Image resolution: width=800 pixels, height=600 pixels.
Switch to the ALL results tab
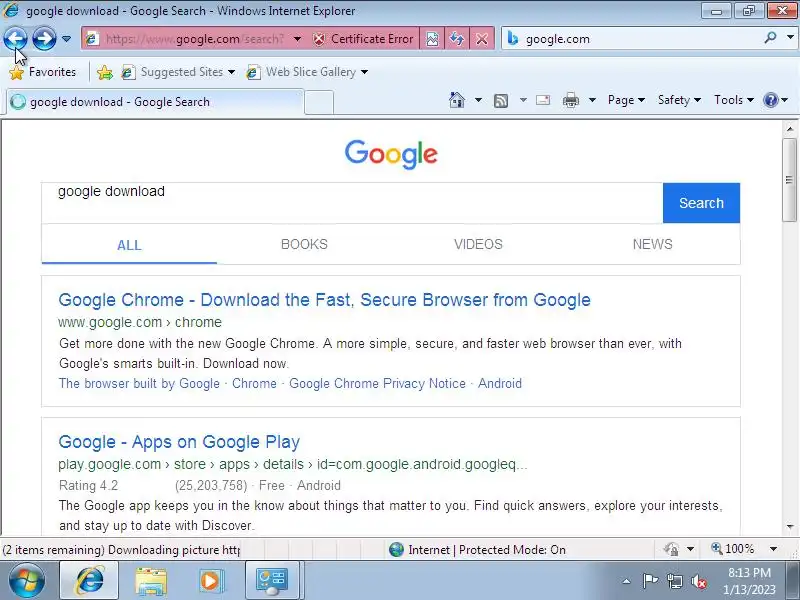129,245
